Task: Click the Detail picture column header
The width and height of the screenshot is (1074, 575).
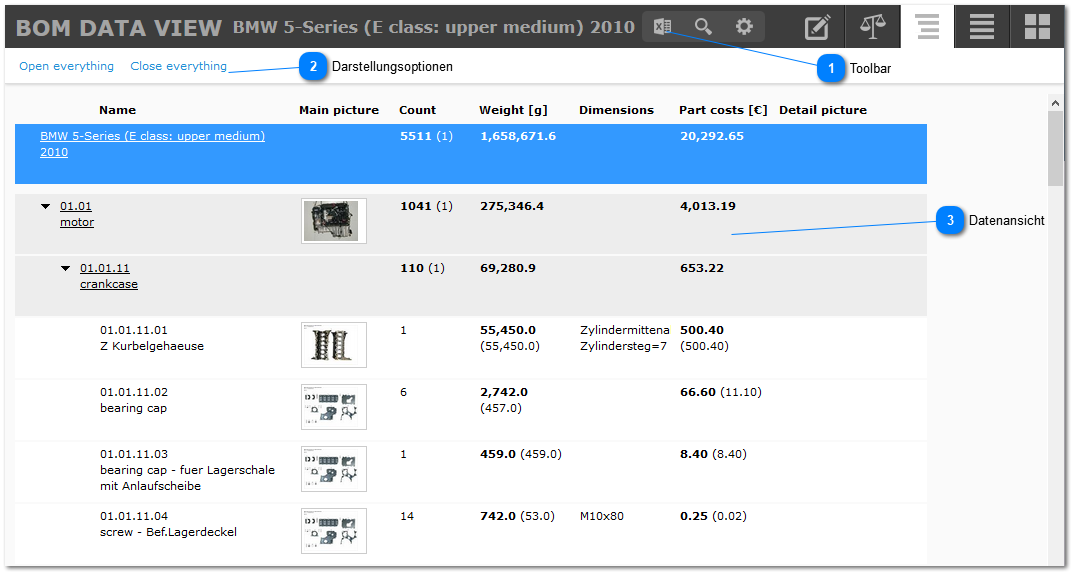Action: point(823,110)
